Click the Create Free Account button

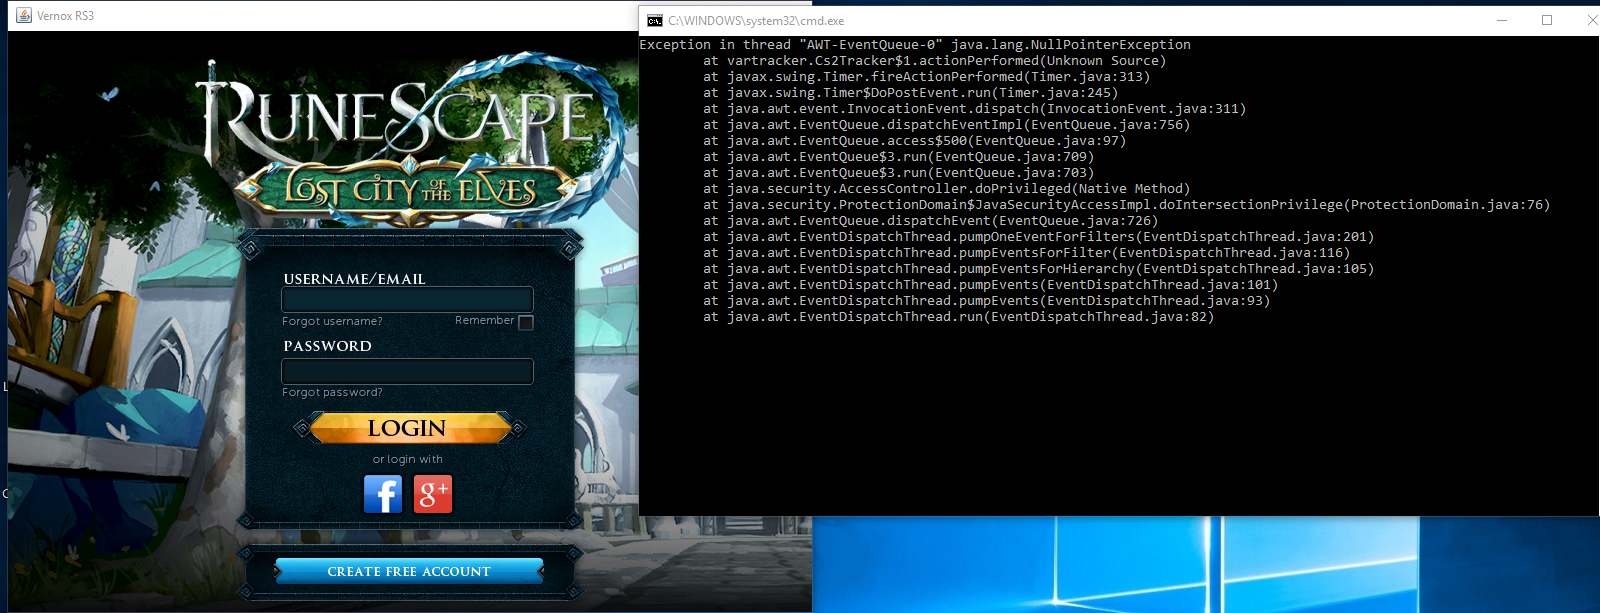tap(409, 571)
